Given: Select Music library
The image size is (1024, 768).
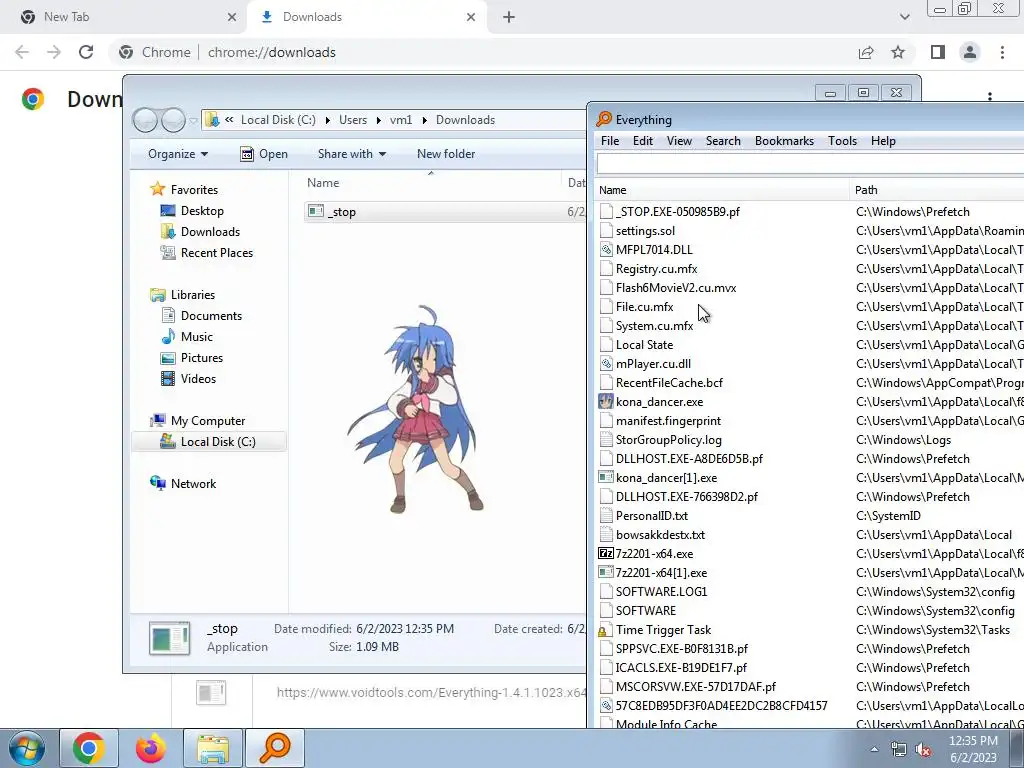Looking at the screenshot, I should point(197,336).
